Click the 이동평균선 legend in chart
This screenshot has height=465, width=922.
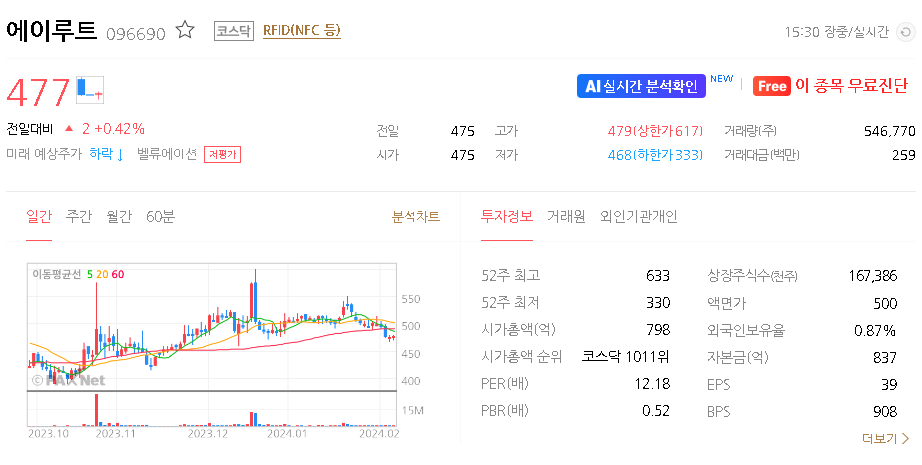click(78, 275)
